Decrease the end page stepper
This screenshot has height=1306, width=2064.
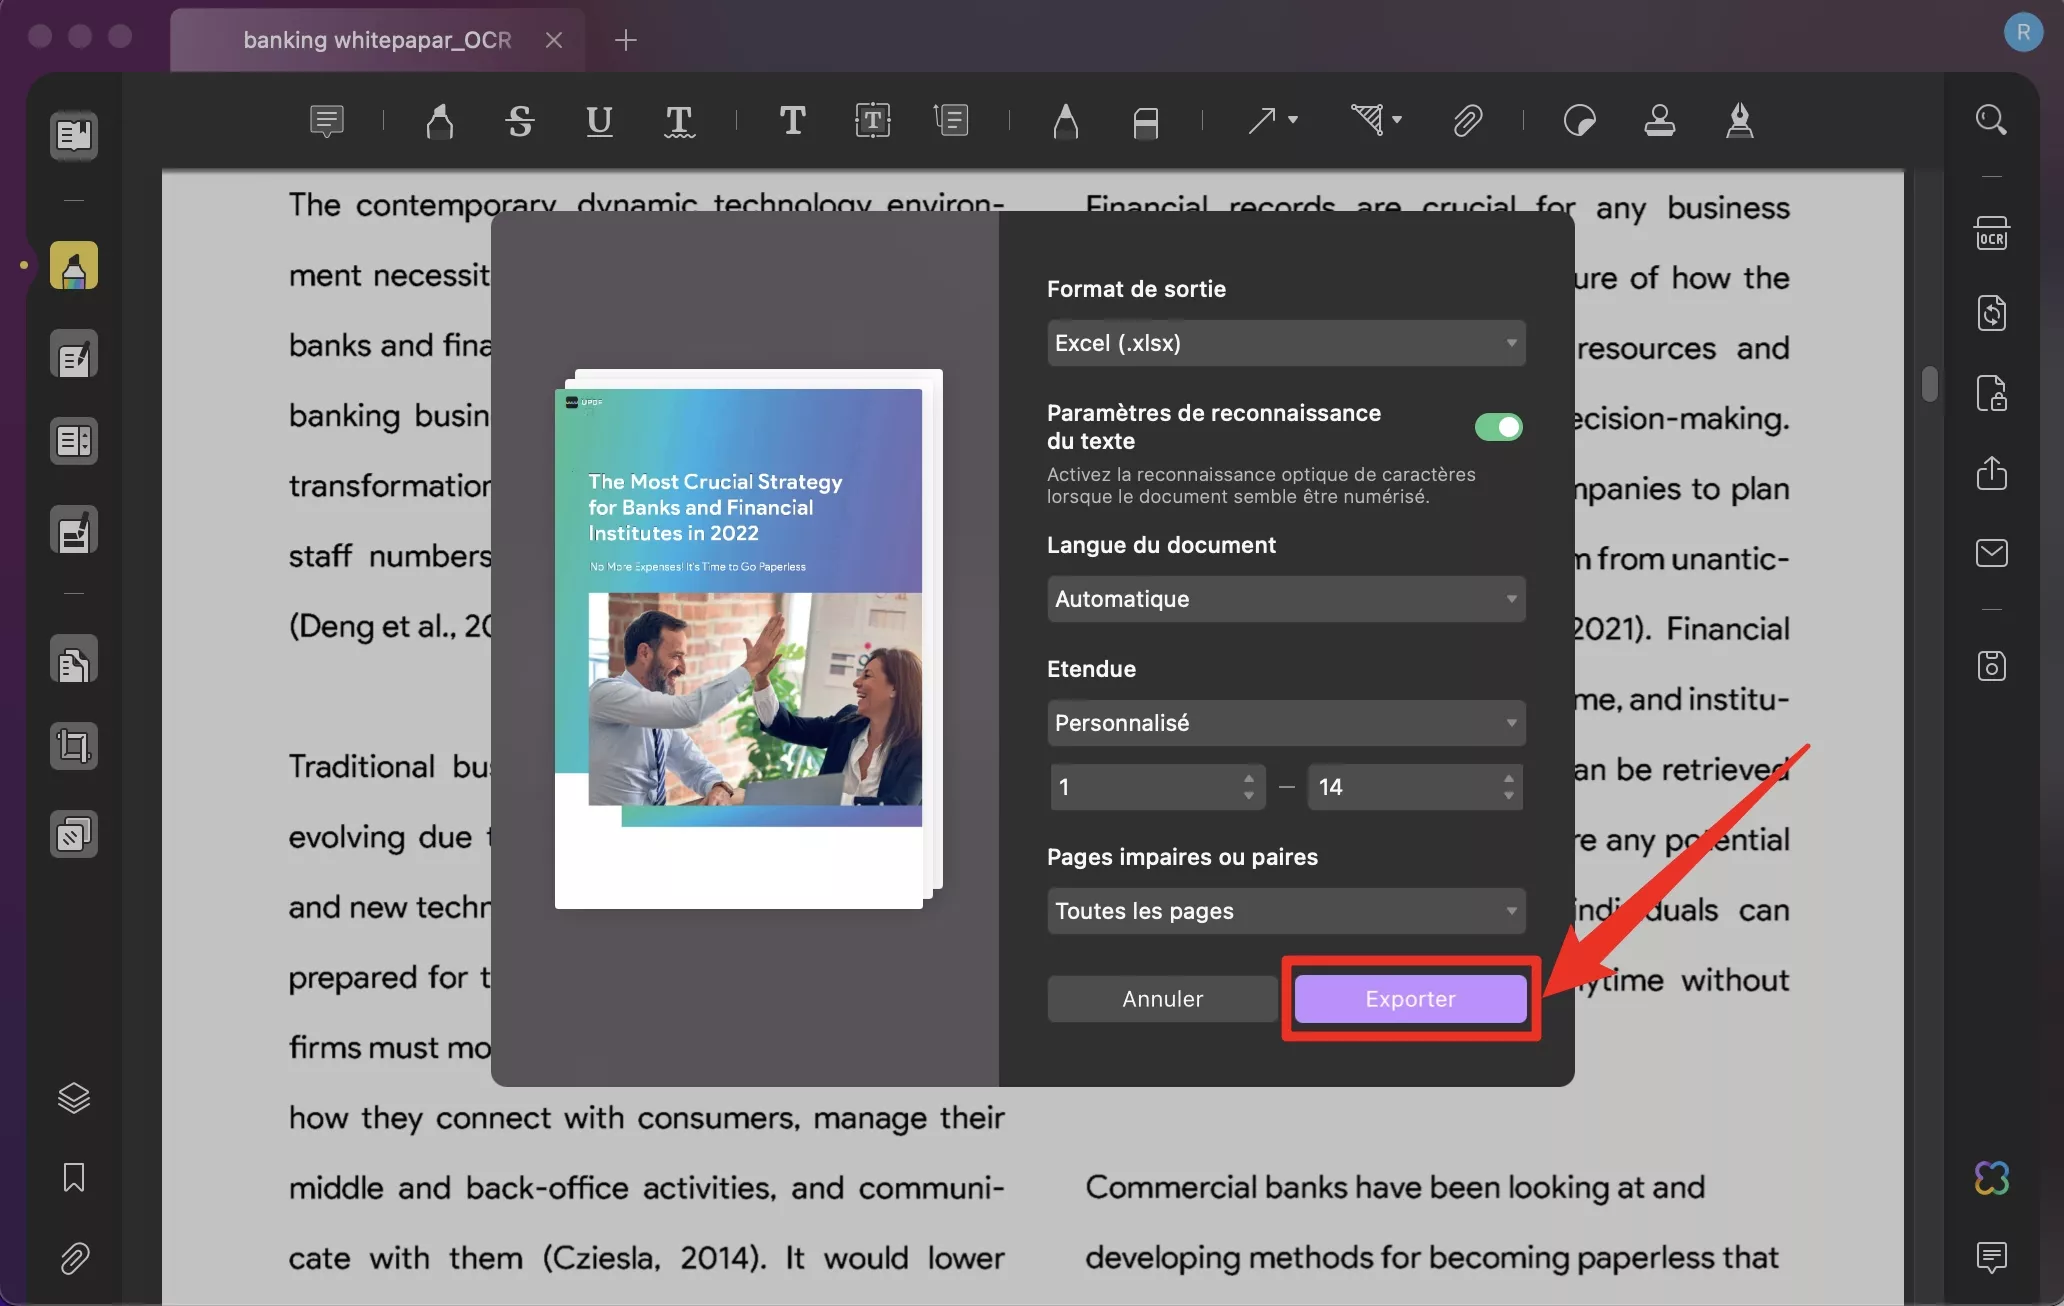[1508, 796]
